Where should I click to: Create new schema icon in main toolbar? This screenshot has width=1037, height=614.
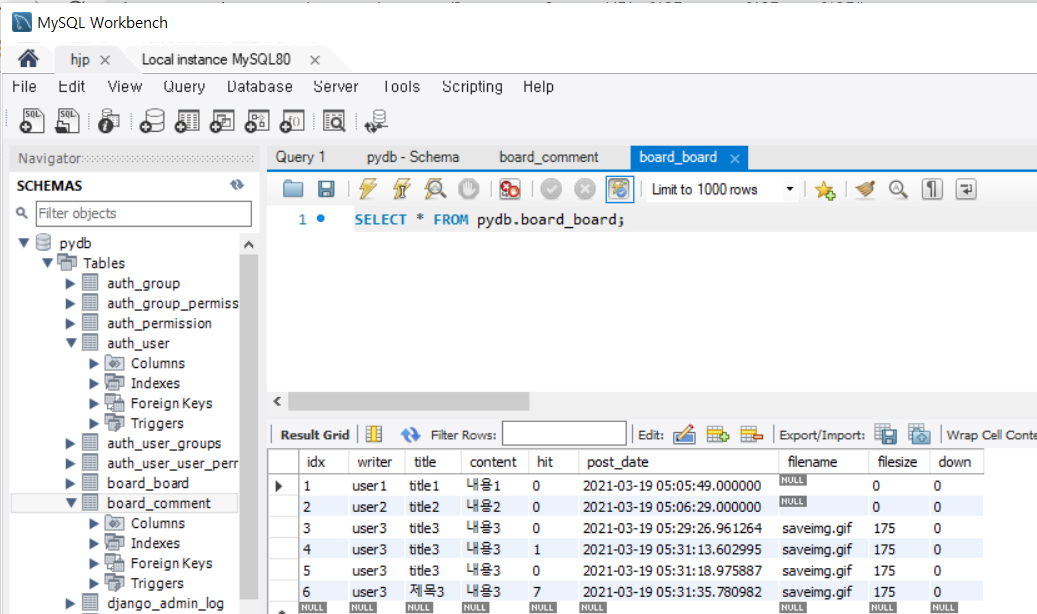coord(151,121)
